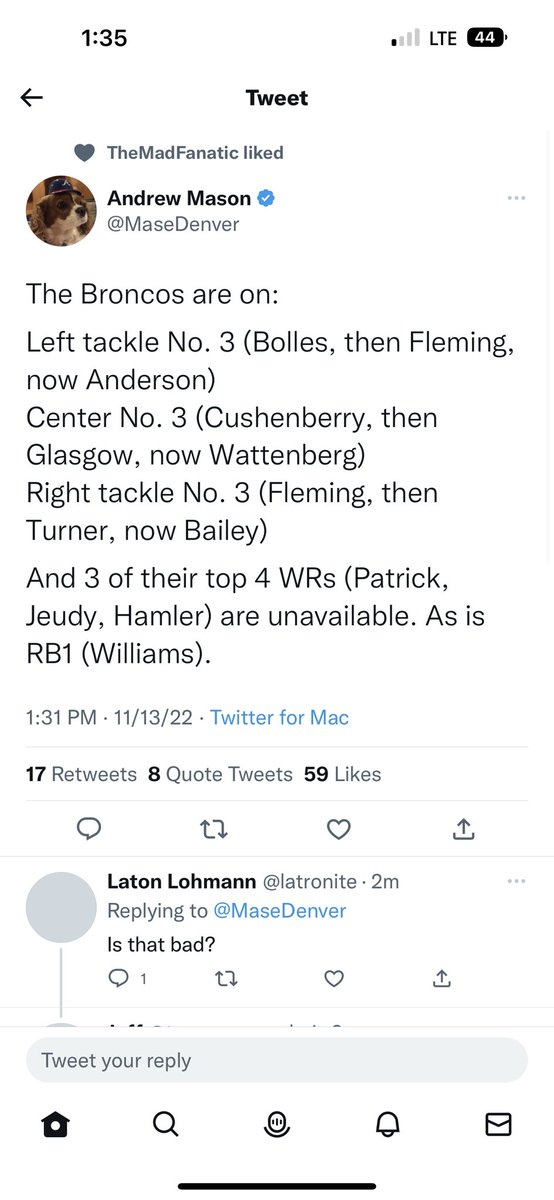Retweet Laton Lohmann's reply
The height and width of the screenshot is (1200, 554).
tap(227, 979)
